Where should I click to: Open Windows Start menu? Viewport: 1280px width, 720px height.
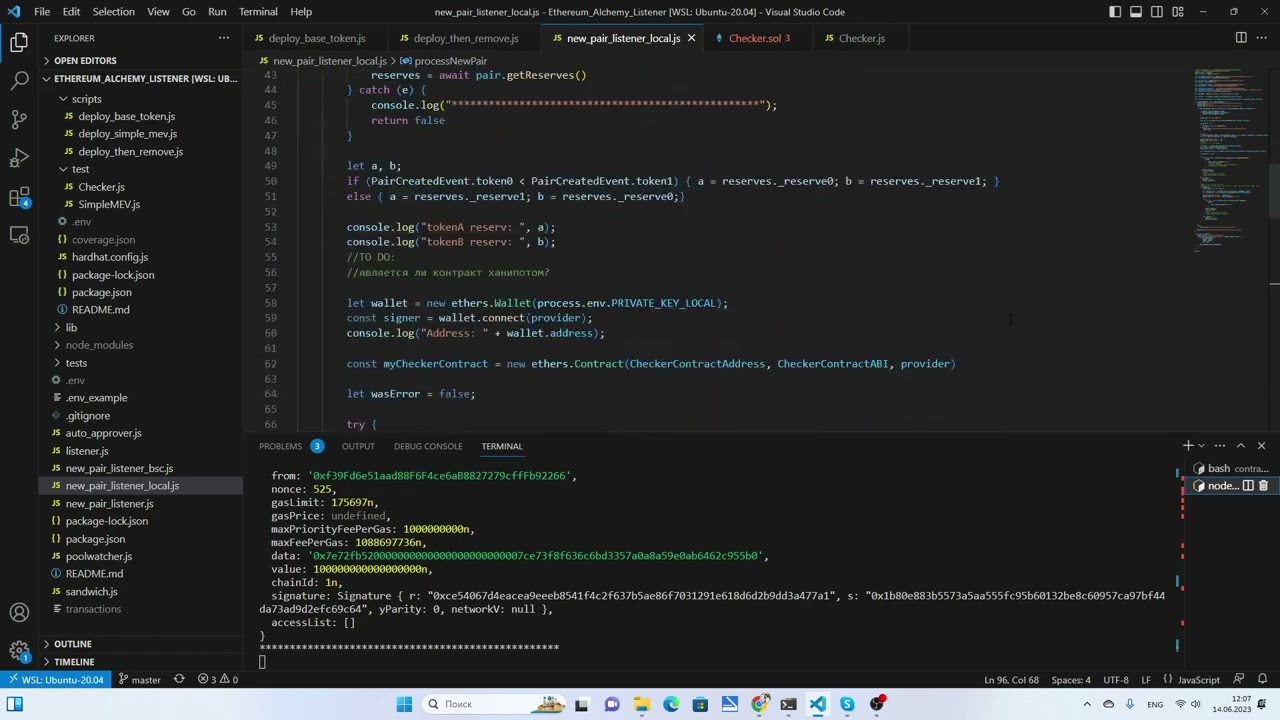point(404,704)
